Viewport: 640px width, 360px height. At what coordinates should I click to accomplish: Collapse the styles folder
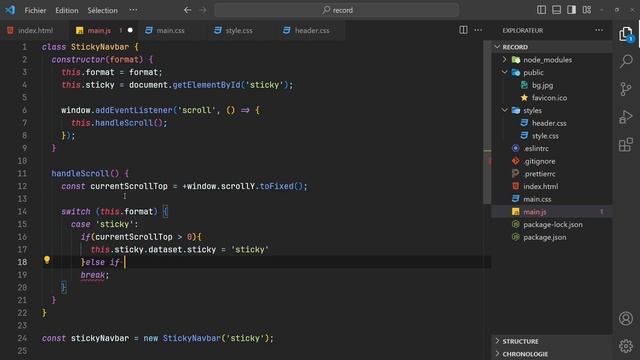click(504, 110)
